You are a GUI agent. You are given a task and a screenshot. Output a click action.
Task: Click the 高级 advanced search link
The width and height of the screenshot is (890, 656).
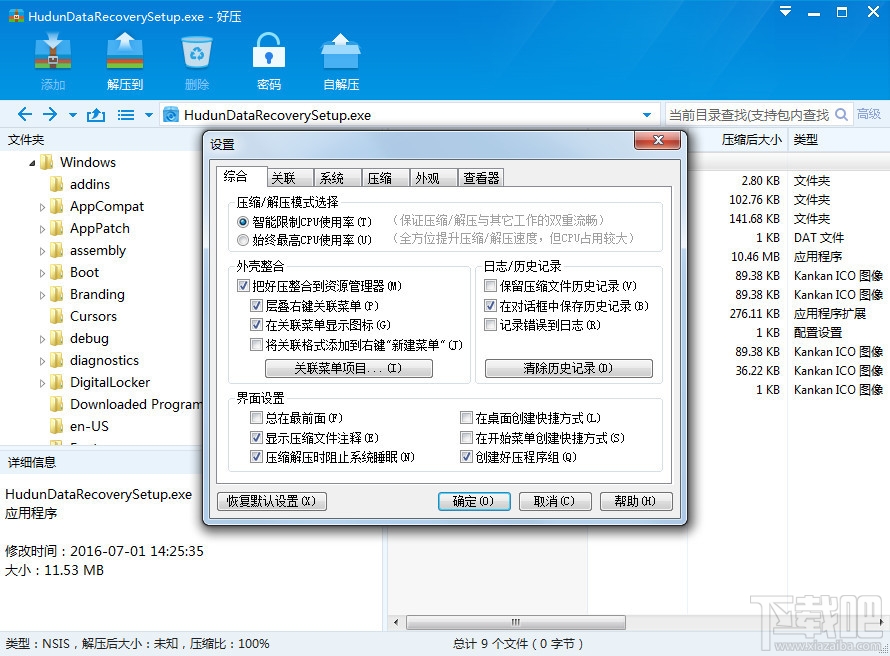point(868,114)
